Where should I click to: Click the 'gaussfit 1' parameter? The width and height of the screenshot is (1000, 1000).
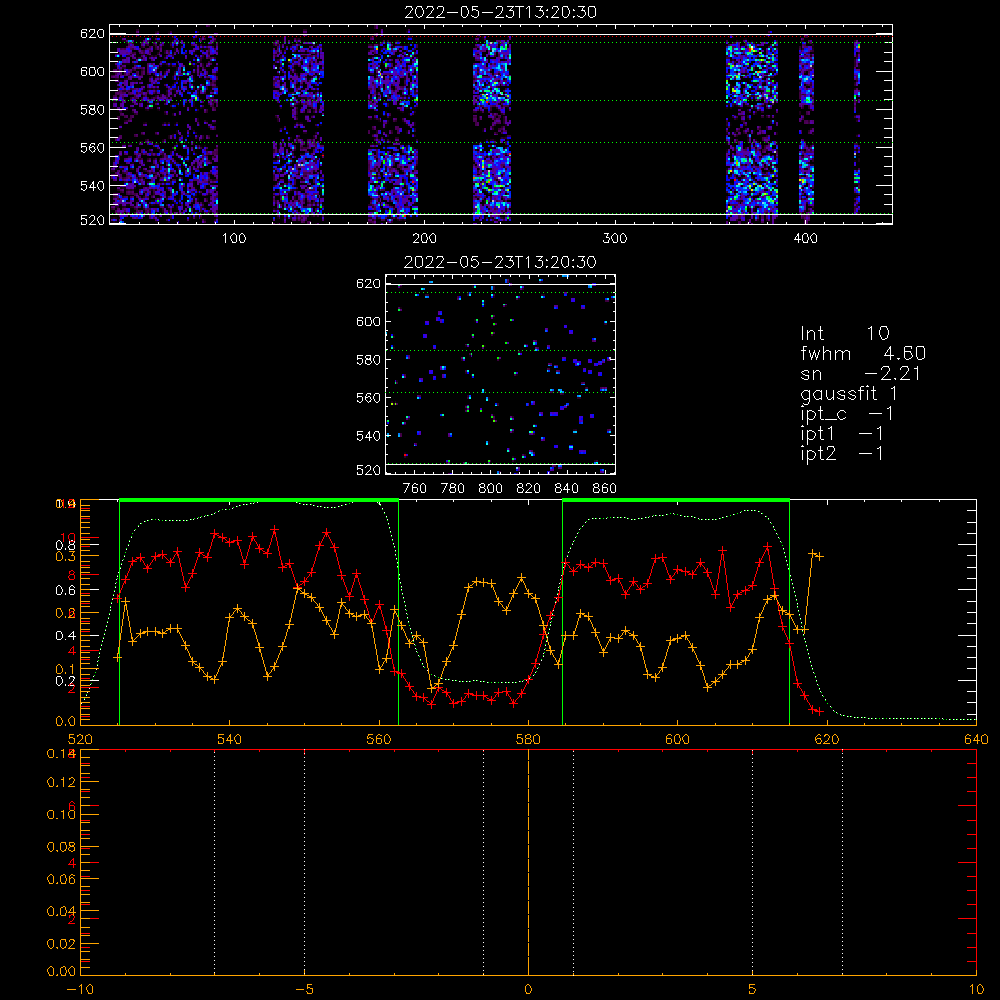click(849, 394)
